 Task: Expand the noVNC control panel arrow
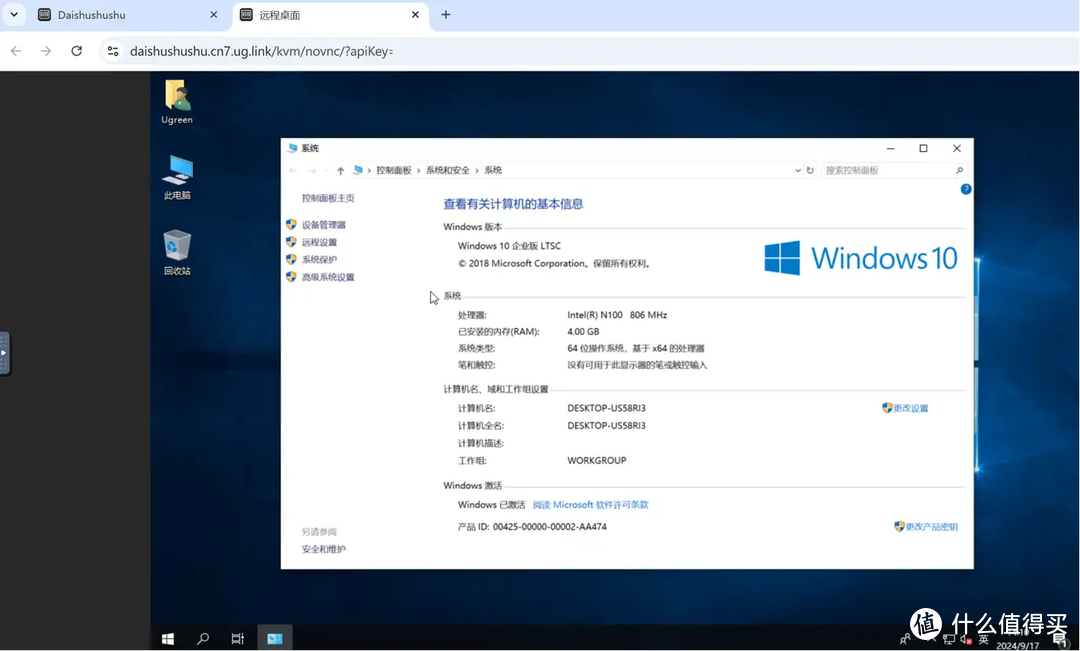4,352
